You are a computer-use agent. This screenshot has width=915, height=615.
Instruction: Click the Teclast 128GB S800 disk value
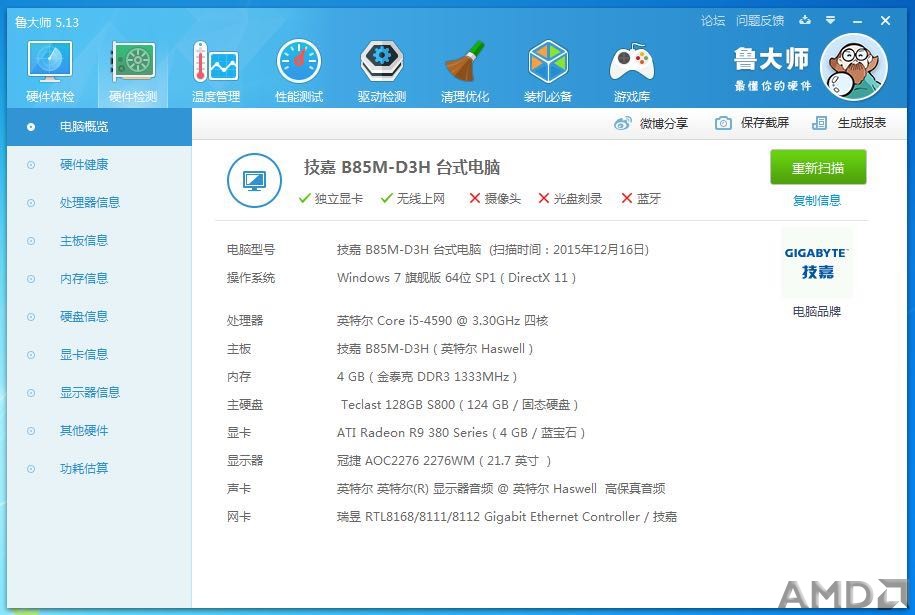point(460,405)
